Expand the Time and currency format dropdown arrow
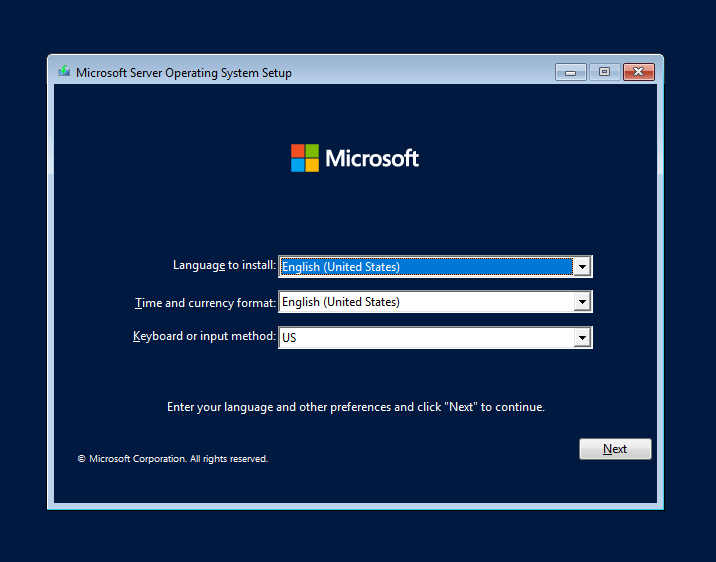716x562 pixels. 582,302
